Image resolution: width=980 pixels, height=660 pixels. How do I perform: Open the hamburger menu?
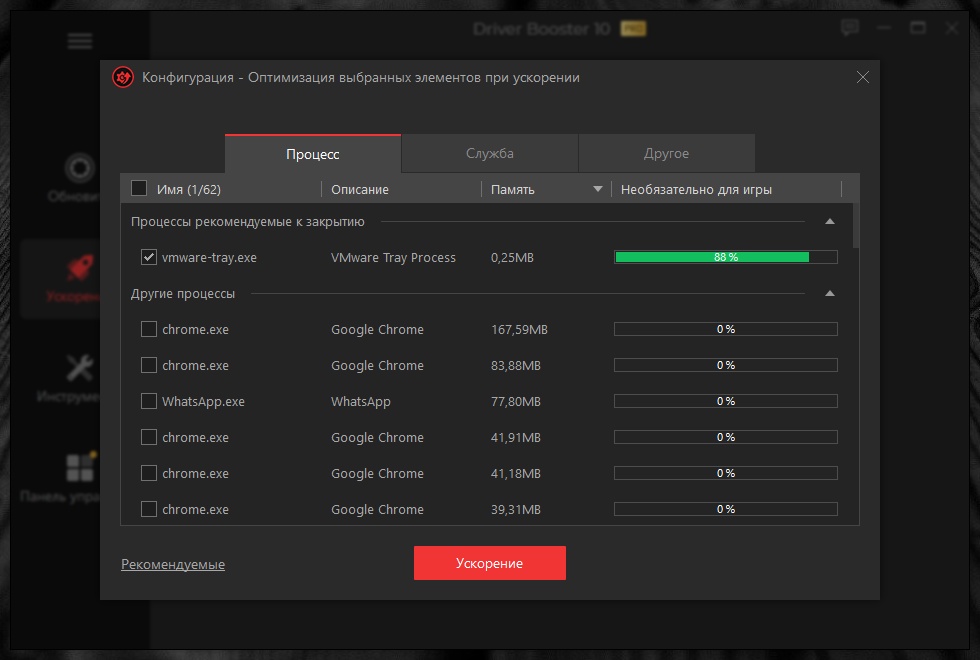click(x=79, y=41)
